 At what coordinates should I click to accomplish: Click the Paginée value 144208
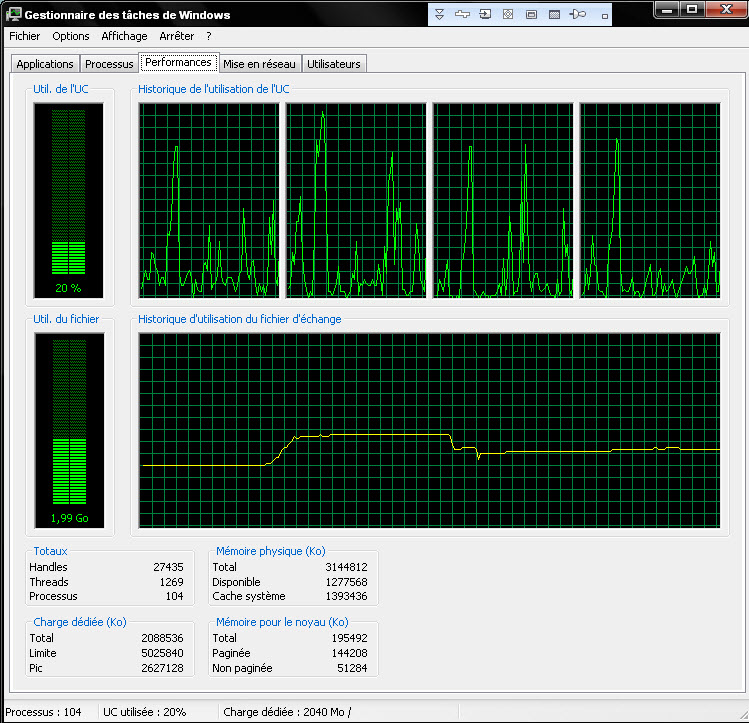point(350,653)
